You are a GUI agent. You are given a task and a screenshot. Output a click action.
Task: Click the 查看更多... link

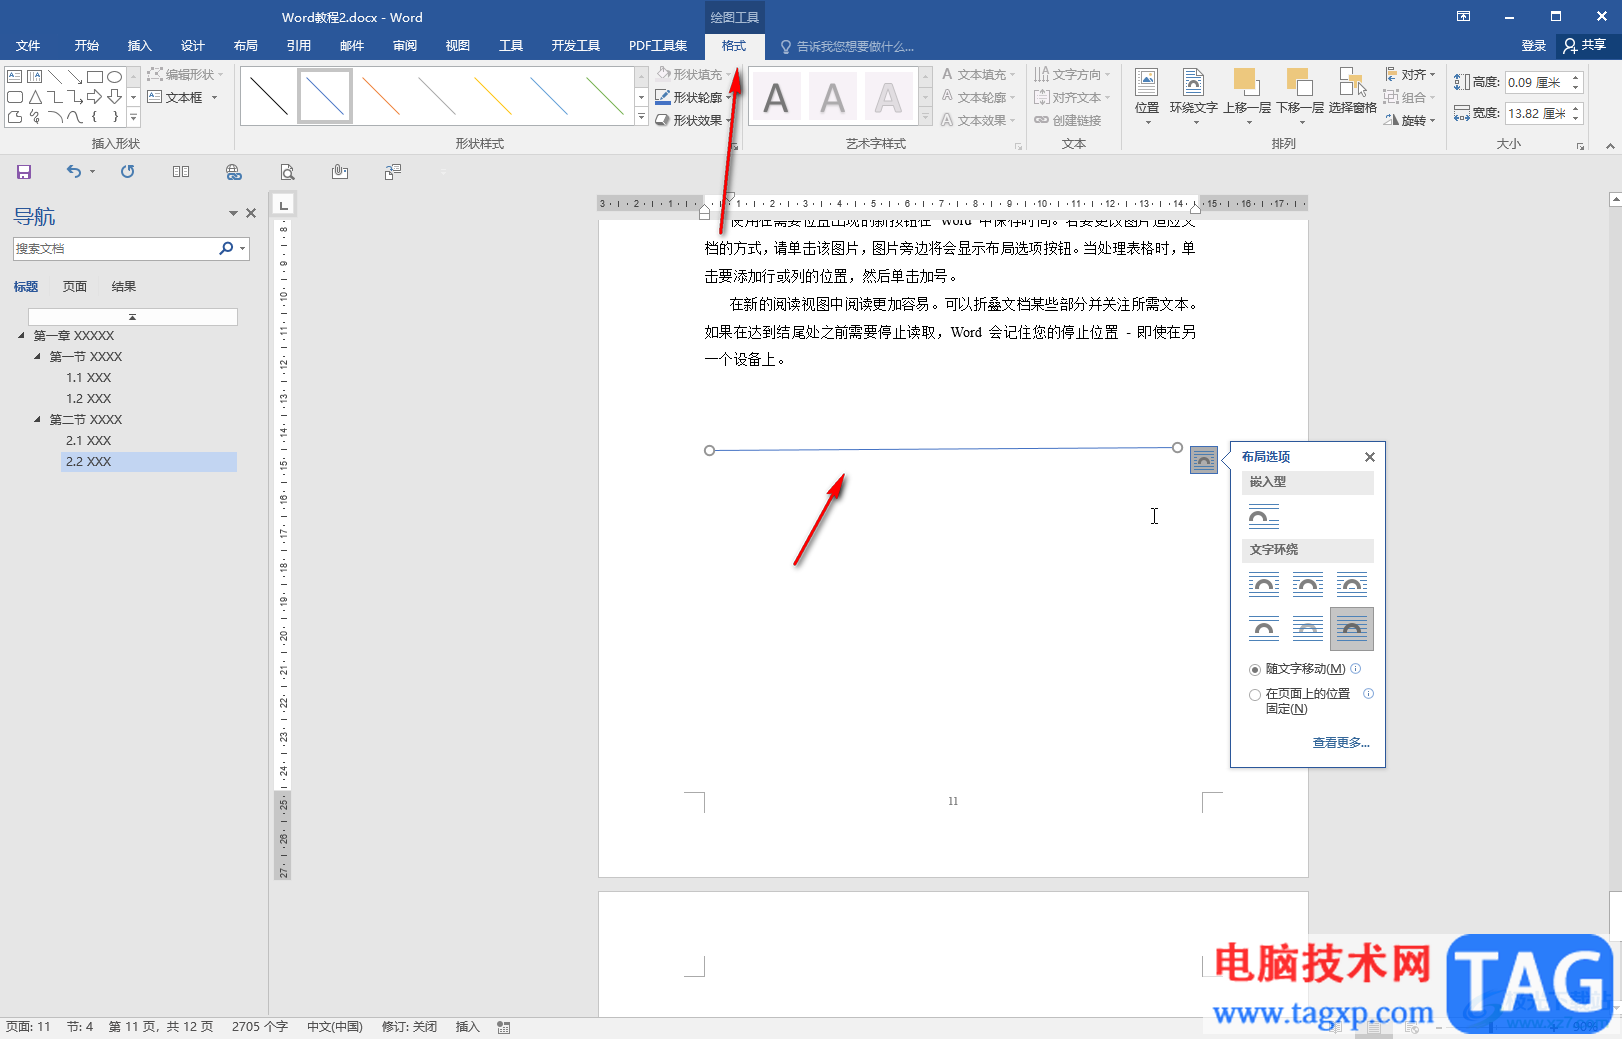point(1341,742)
